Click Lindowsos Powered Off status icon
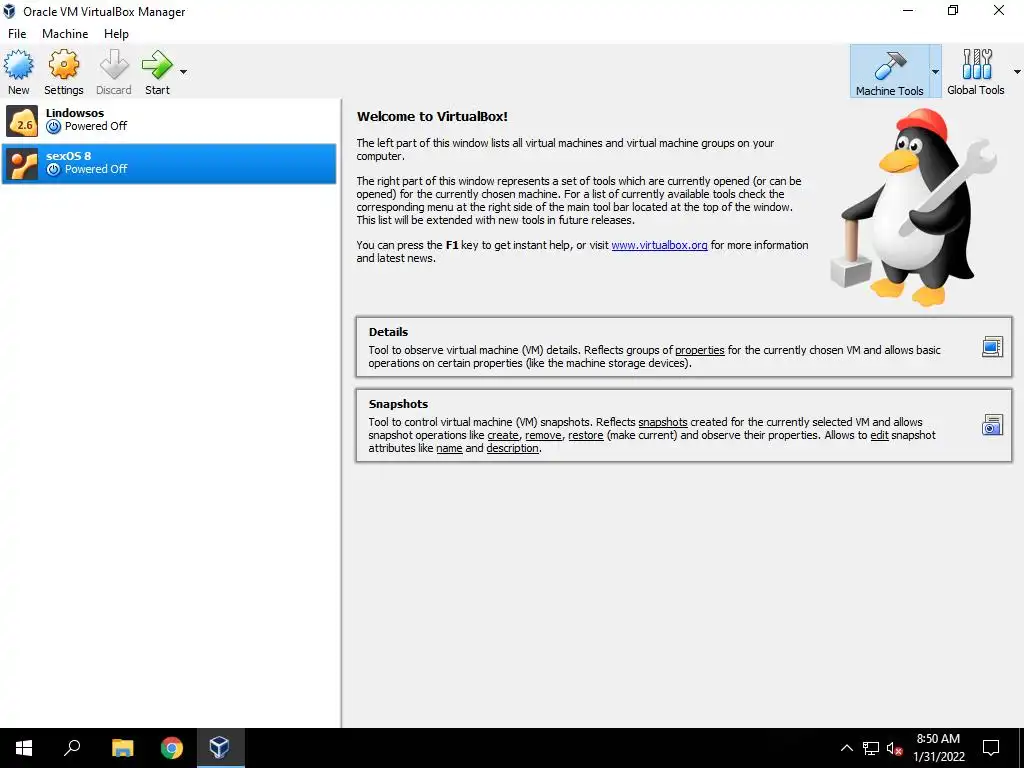This screenshot has height=768, width=1024. [x=54, y=127]
